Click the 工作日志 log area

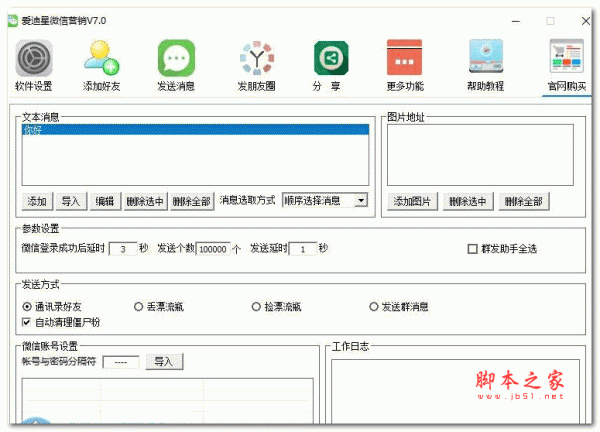point(455,391)
